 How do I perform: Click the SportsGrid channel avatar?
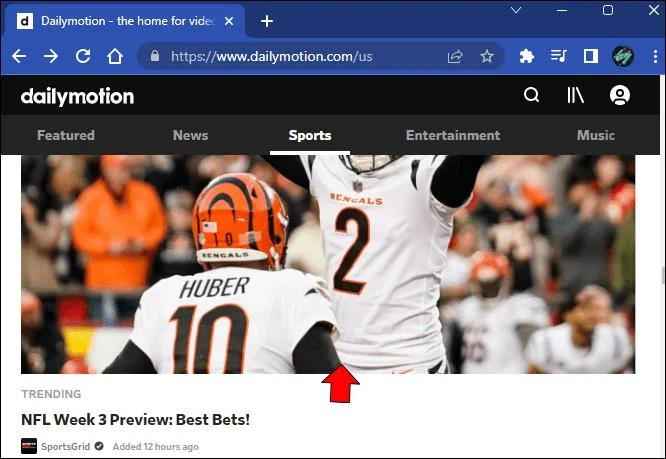click(29, 446)
